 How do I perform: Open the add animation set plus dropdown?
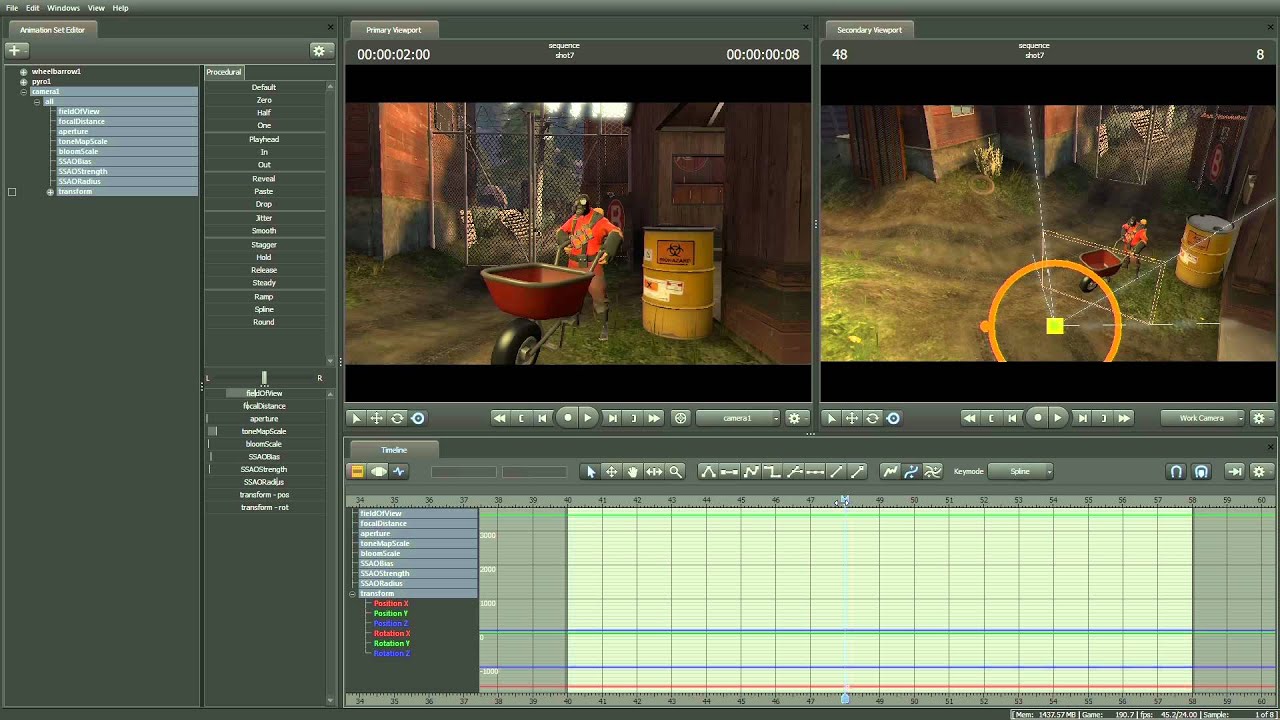(17, 50)
